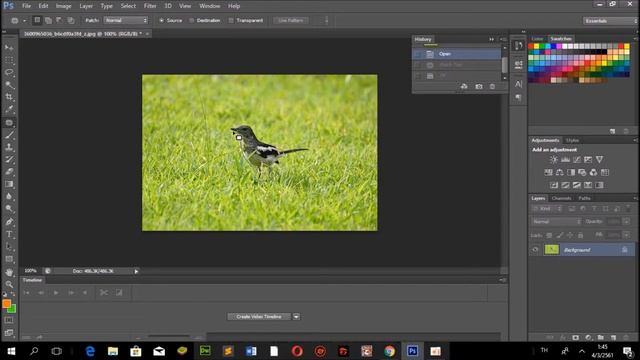Choose Add to selection mode
Viewport: 640px width, 360px height.
click(48, 20)
